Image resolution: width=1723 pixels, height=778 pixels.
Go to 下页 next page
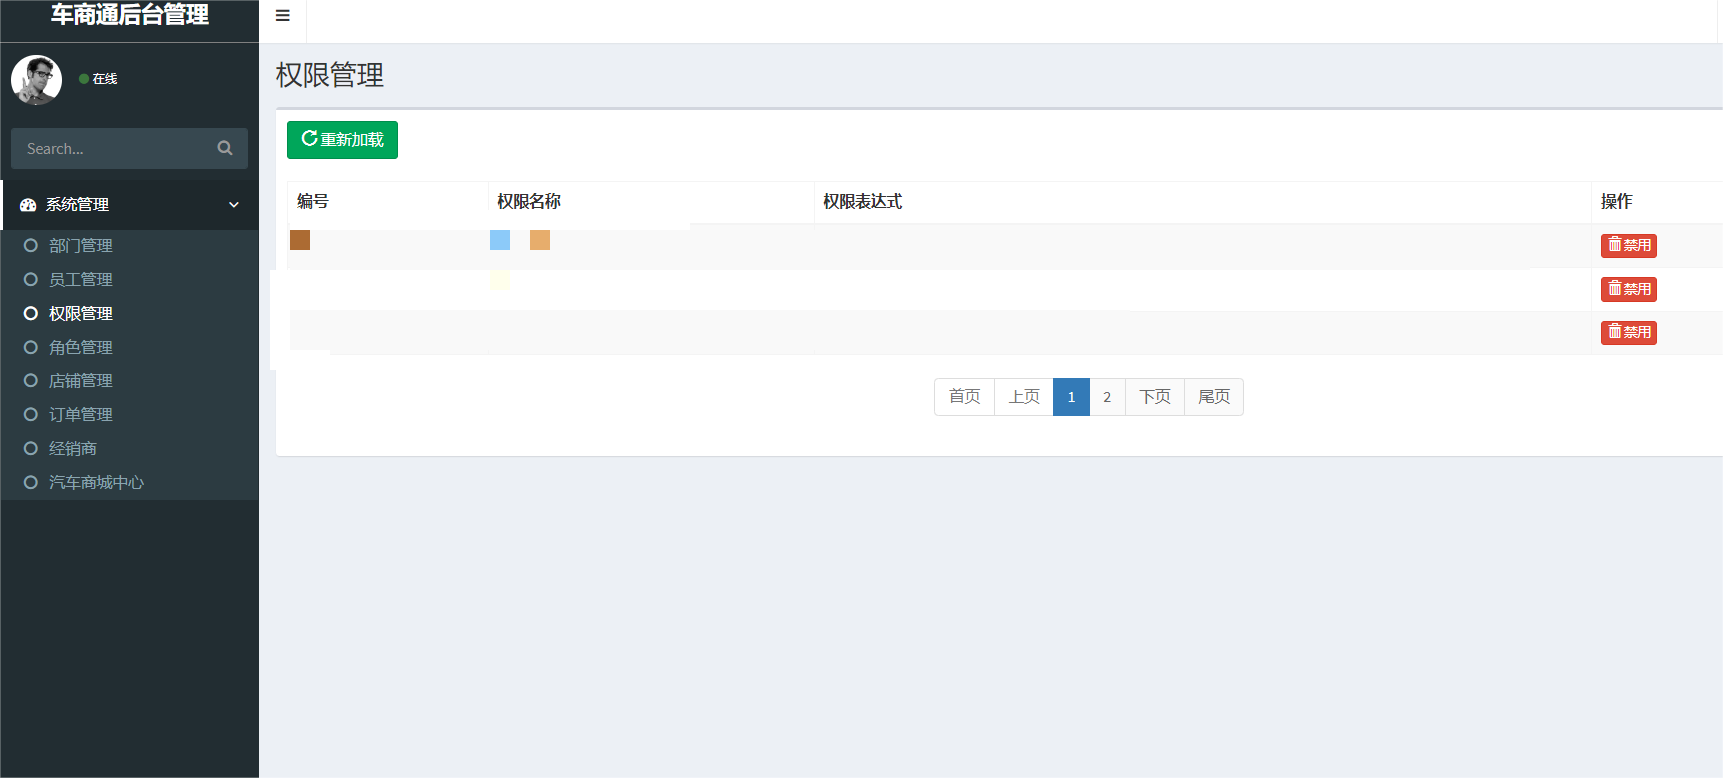[1155, 397]
